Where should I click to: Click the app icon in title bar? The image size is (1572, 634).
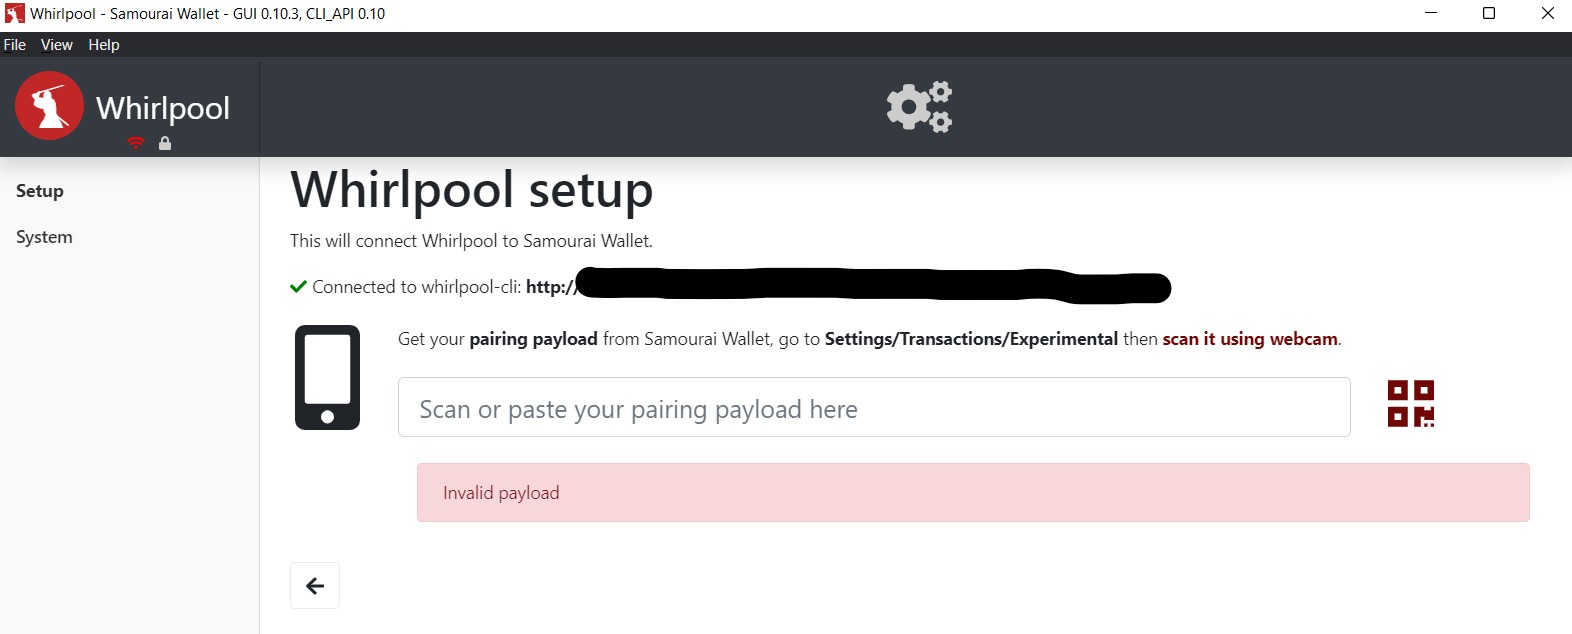click(14, 14)
